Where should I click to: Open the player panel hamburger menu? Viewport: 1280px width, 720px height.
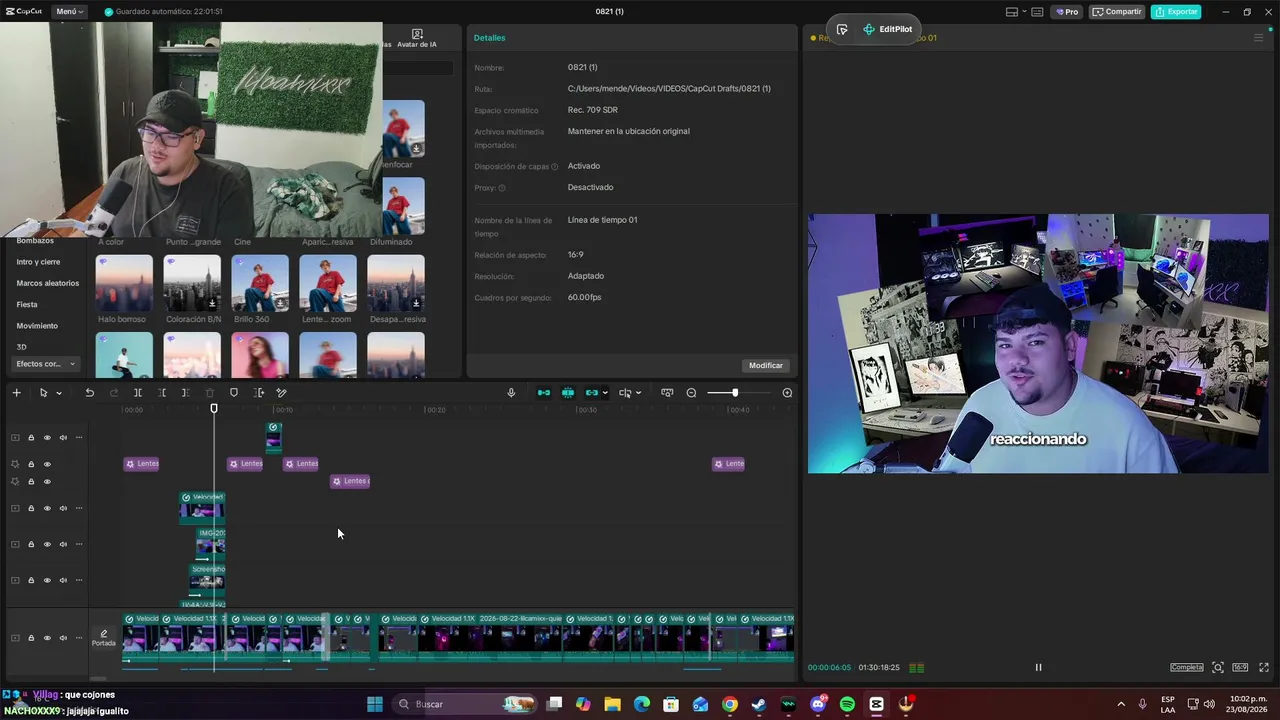point(1258,38)
